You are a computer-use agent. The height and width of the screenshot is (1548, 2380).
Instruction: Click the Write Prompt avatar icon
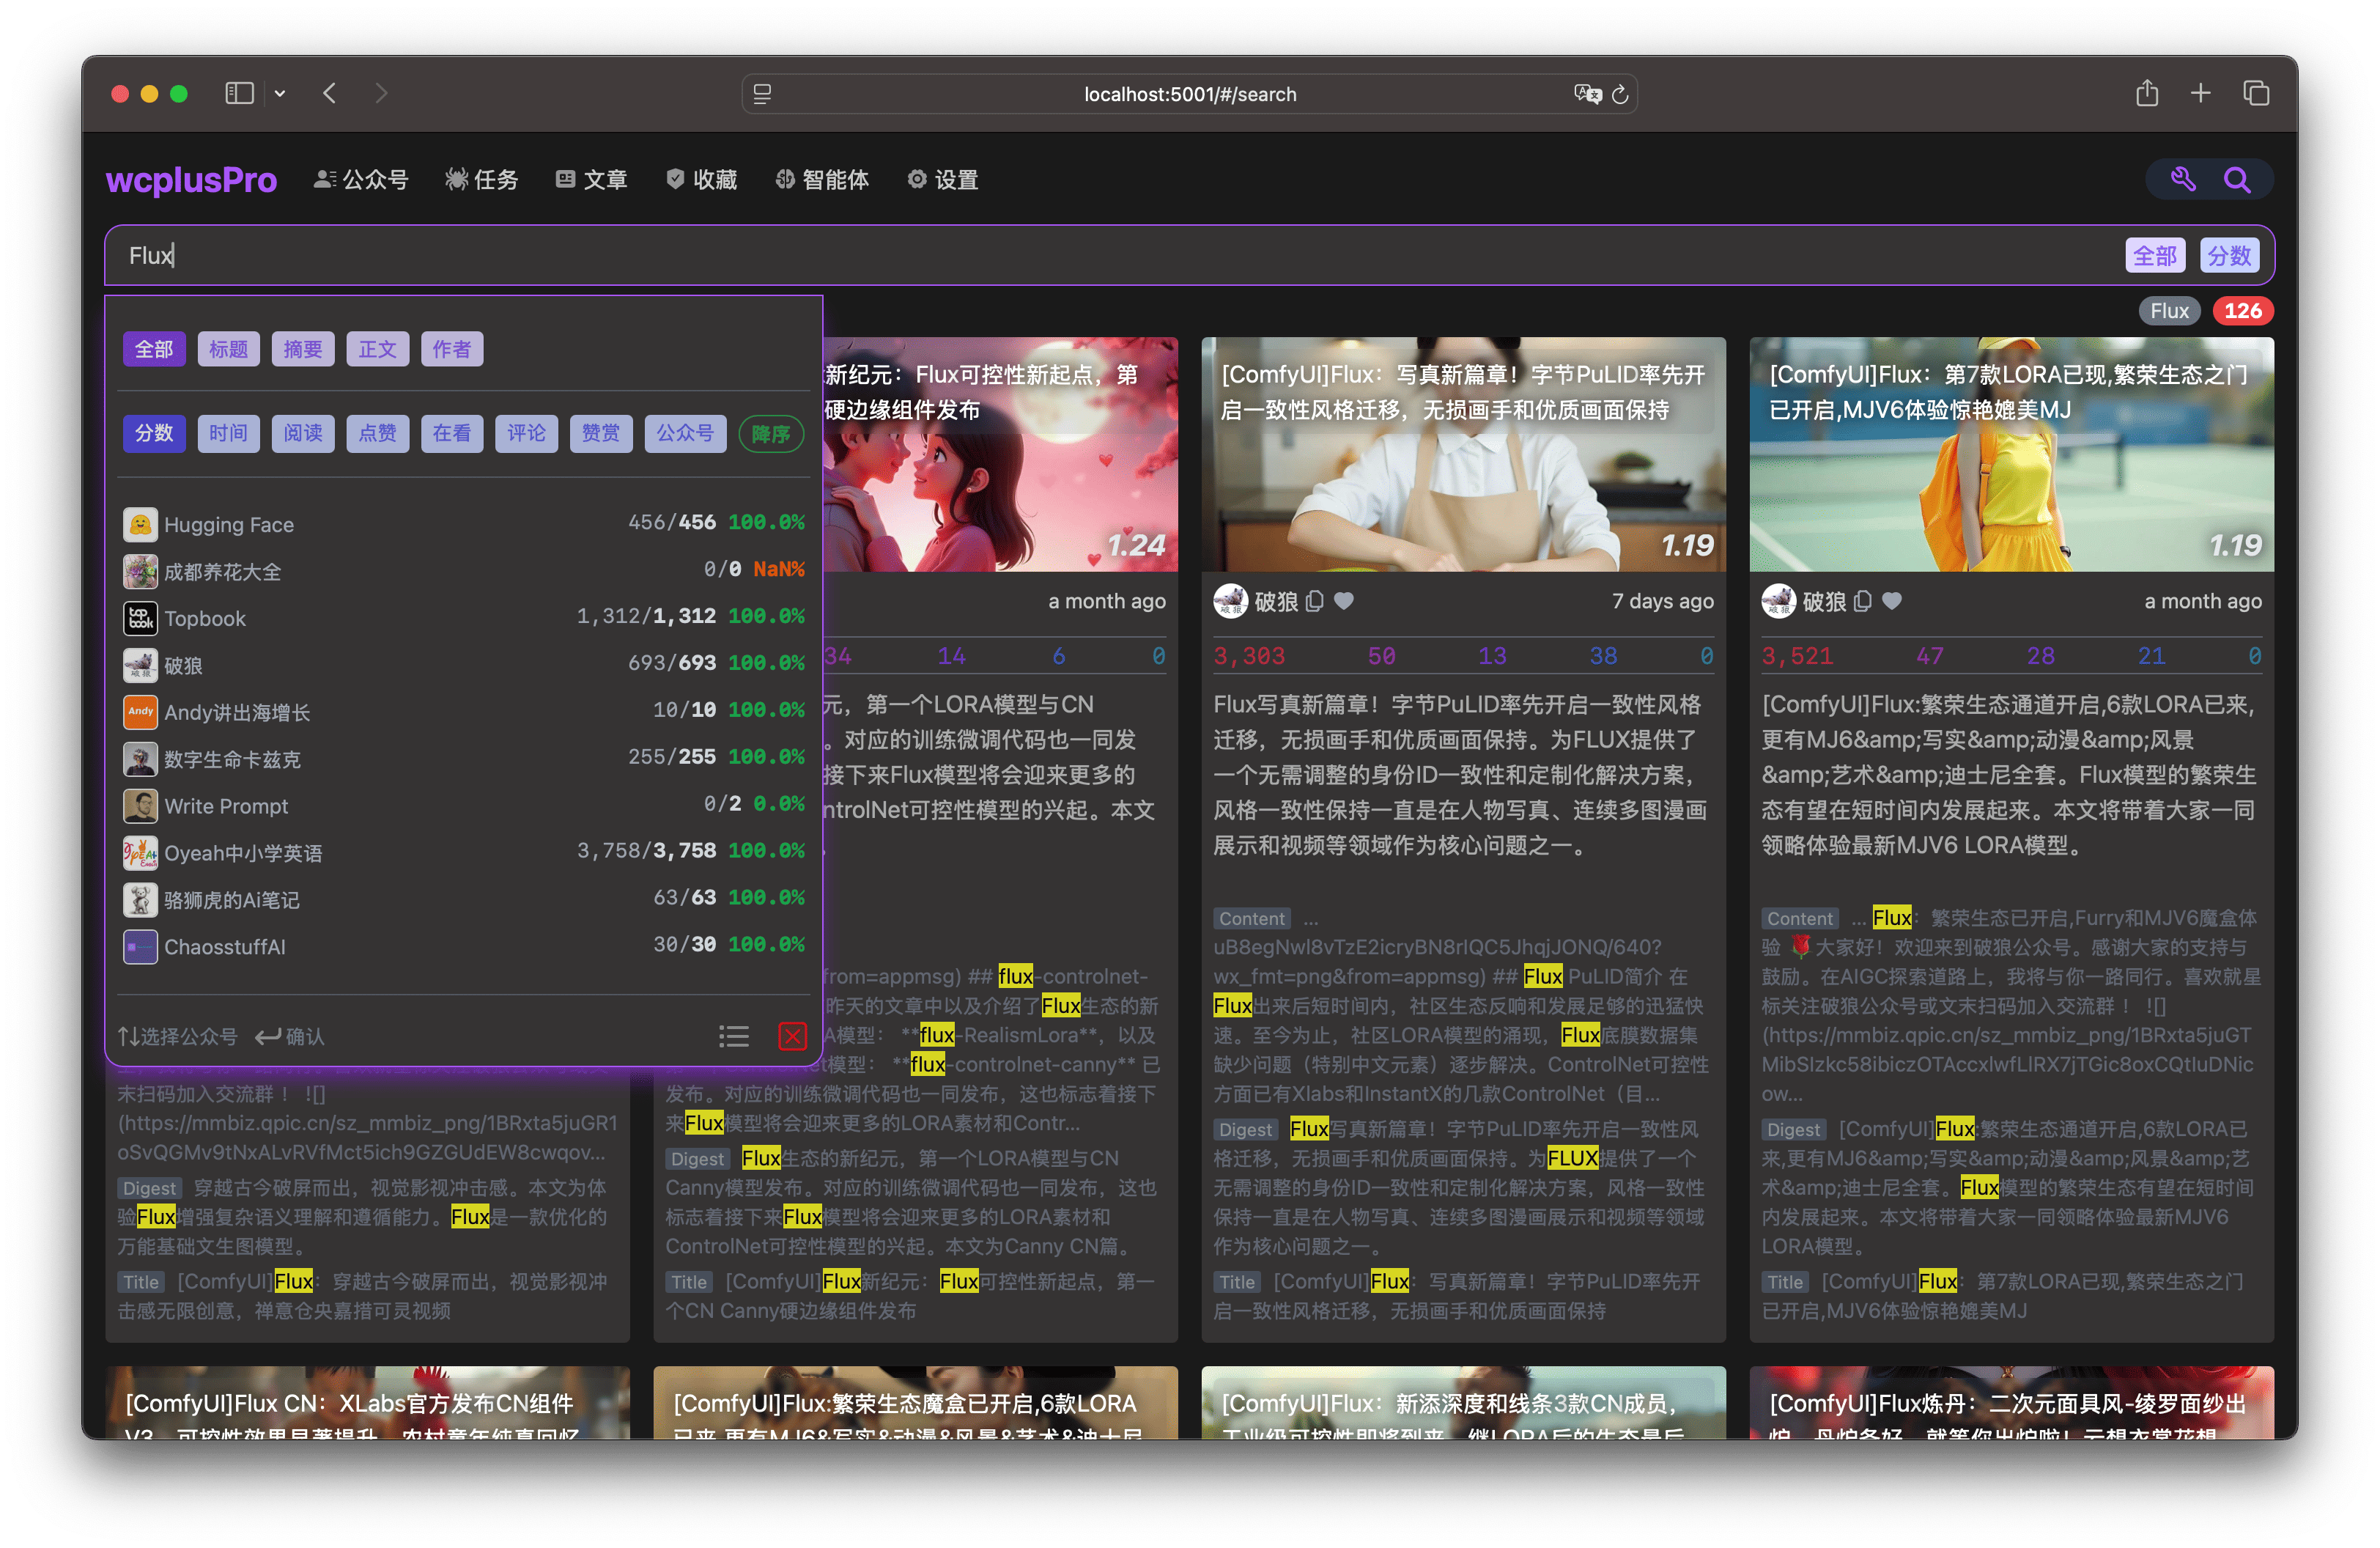(x=140, y=806)
